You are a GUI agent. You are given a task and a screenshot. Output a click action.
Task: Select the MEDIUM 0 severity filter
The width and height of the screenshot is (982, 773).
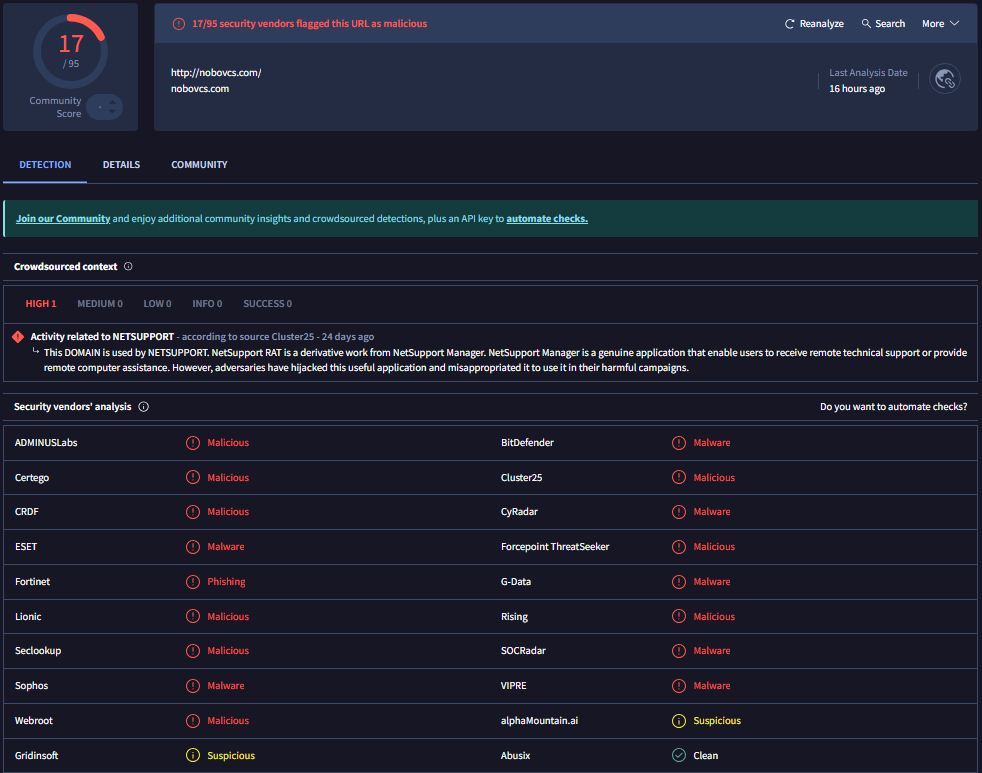100,304
